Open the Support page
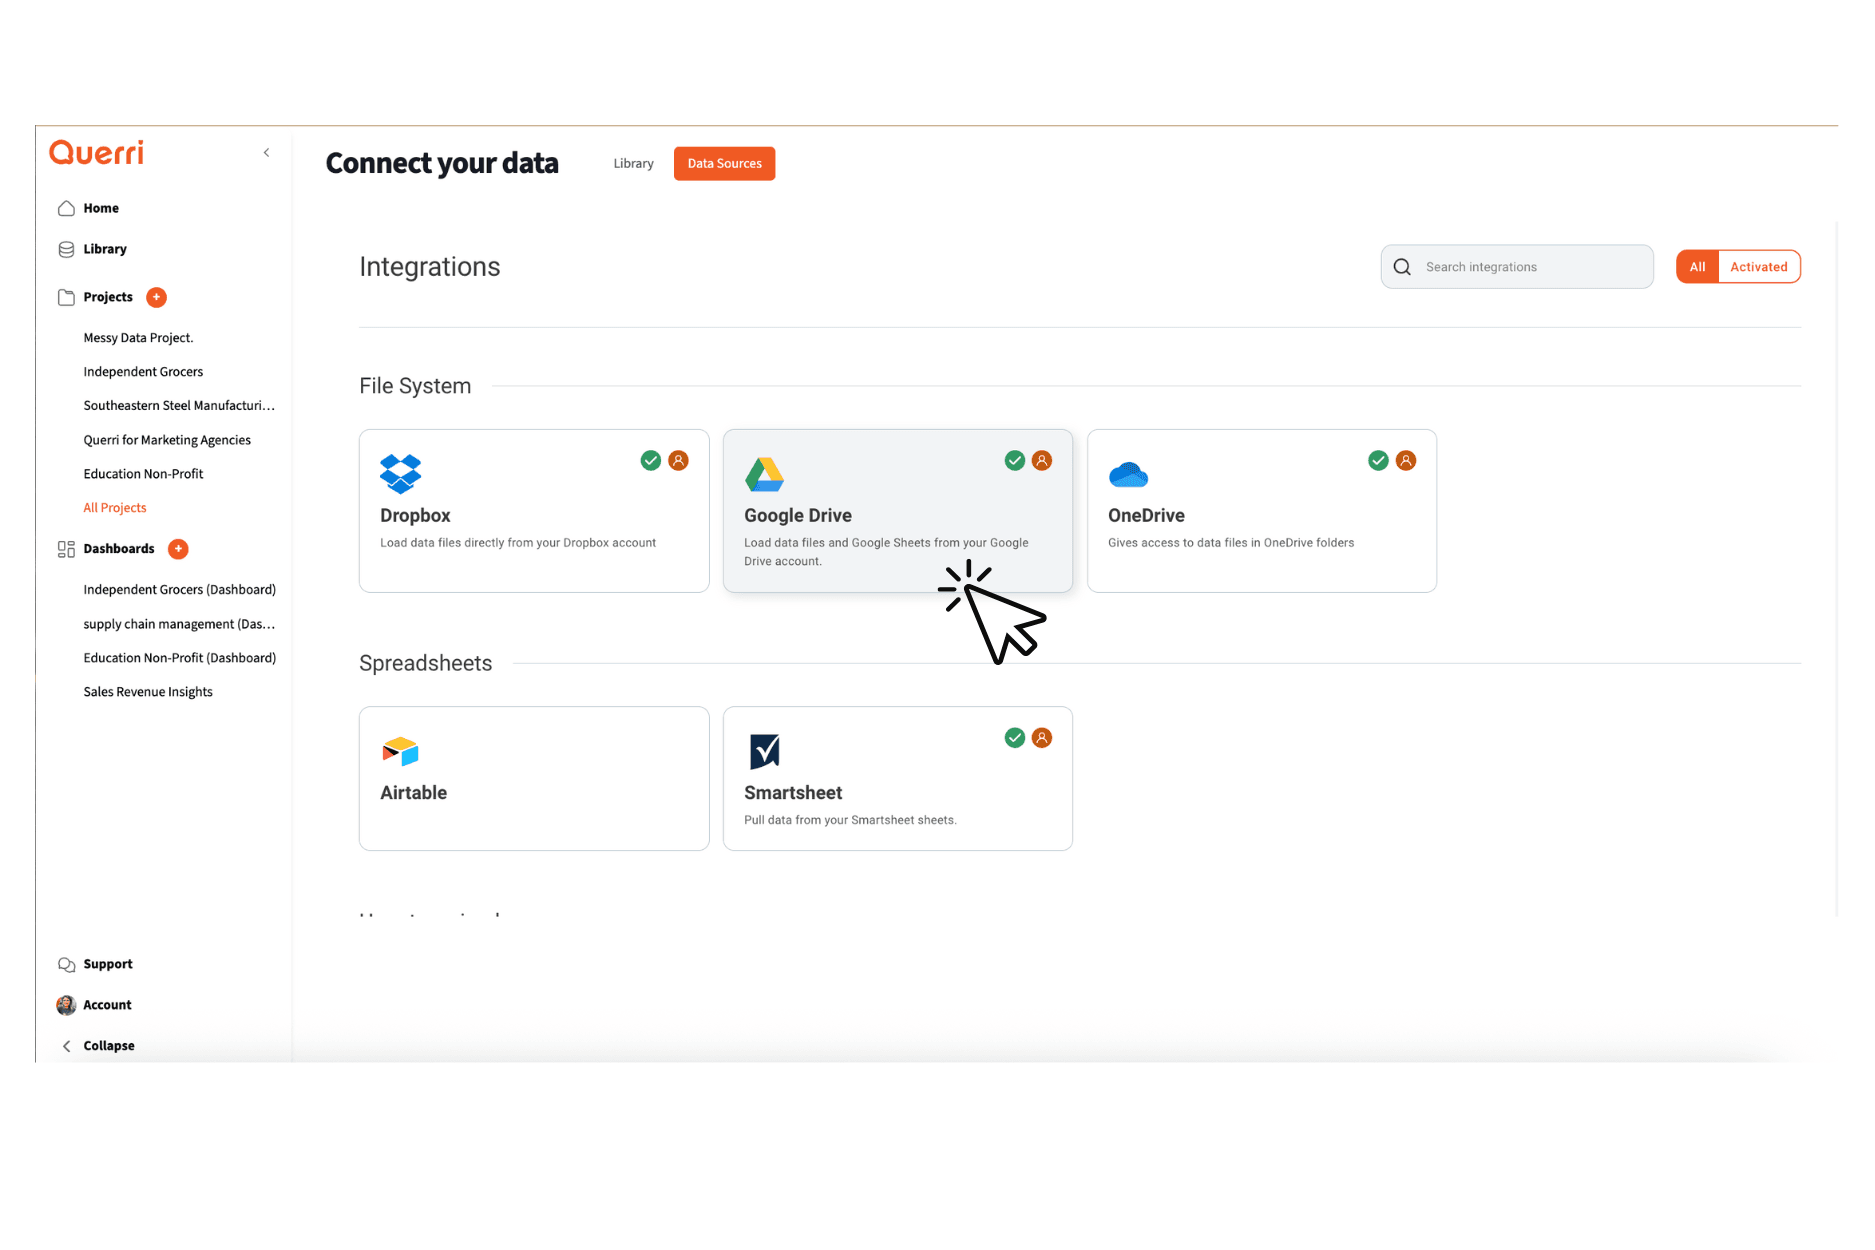 (107, 964)
